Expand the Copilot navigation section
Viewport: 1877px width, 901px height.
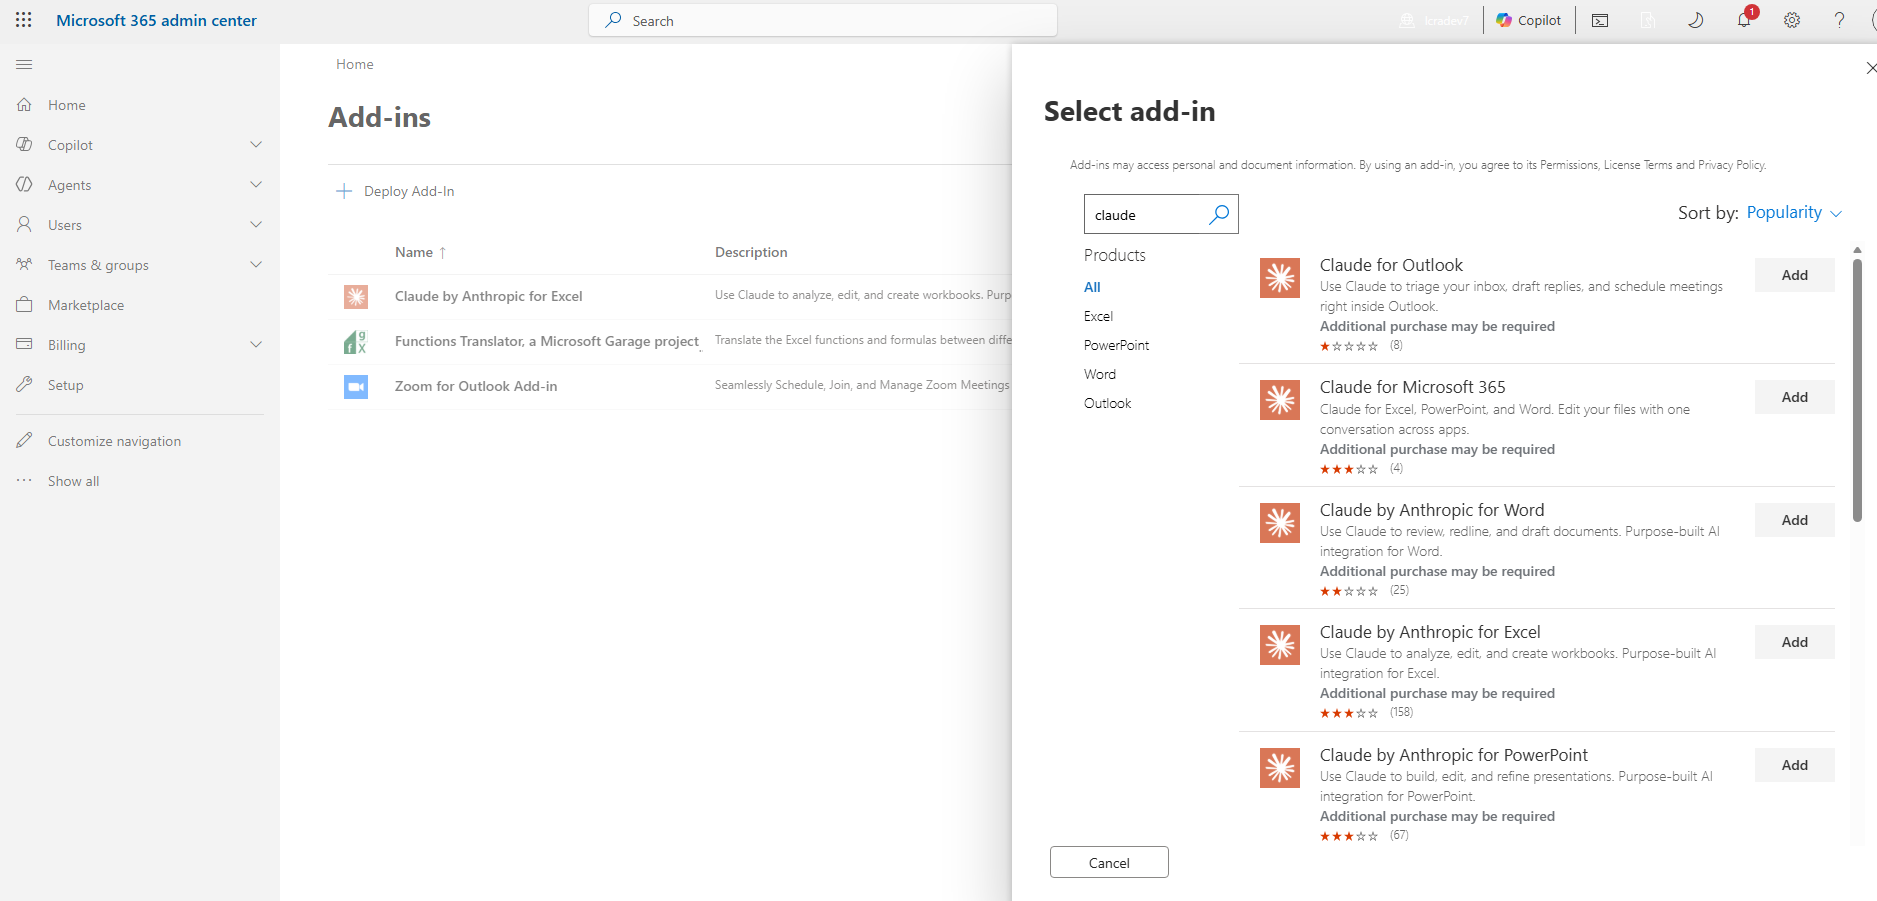pyautogui.click(x=256, y=145)
